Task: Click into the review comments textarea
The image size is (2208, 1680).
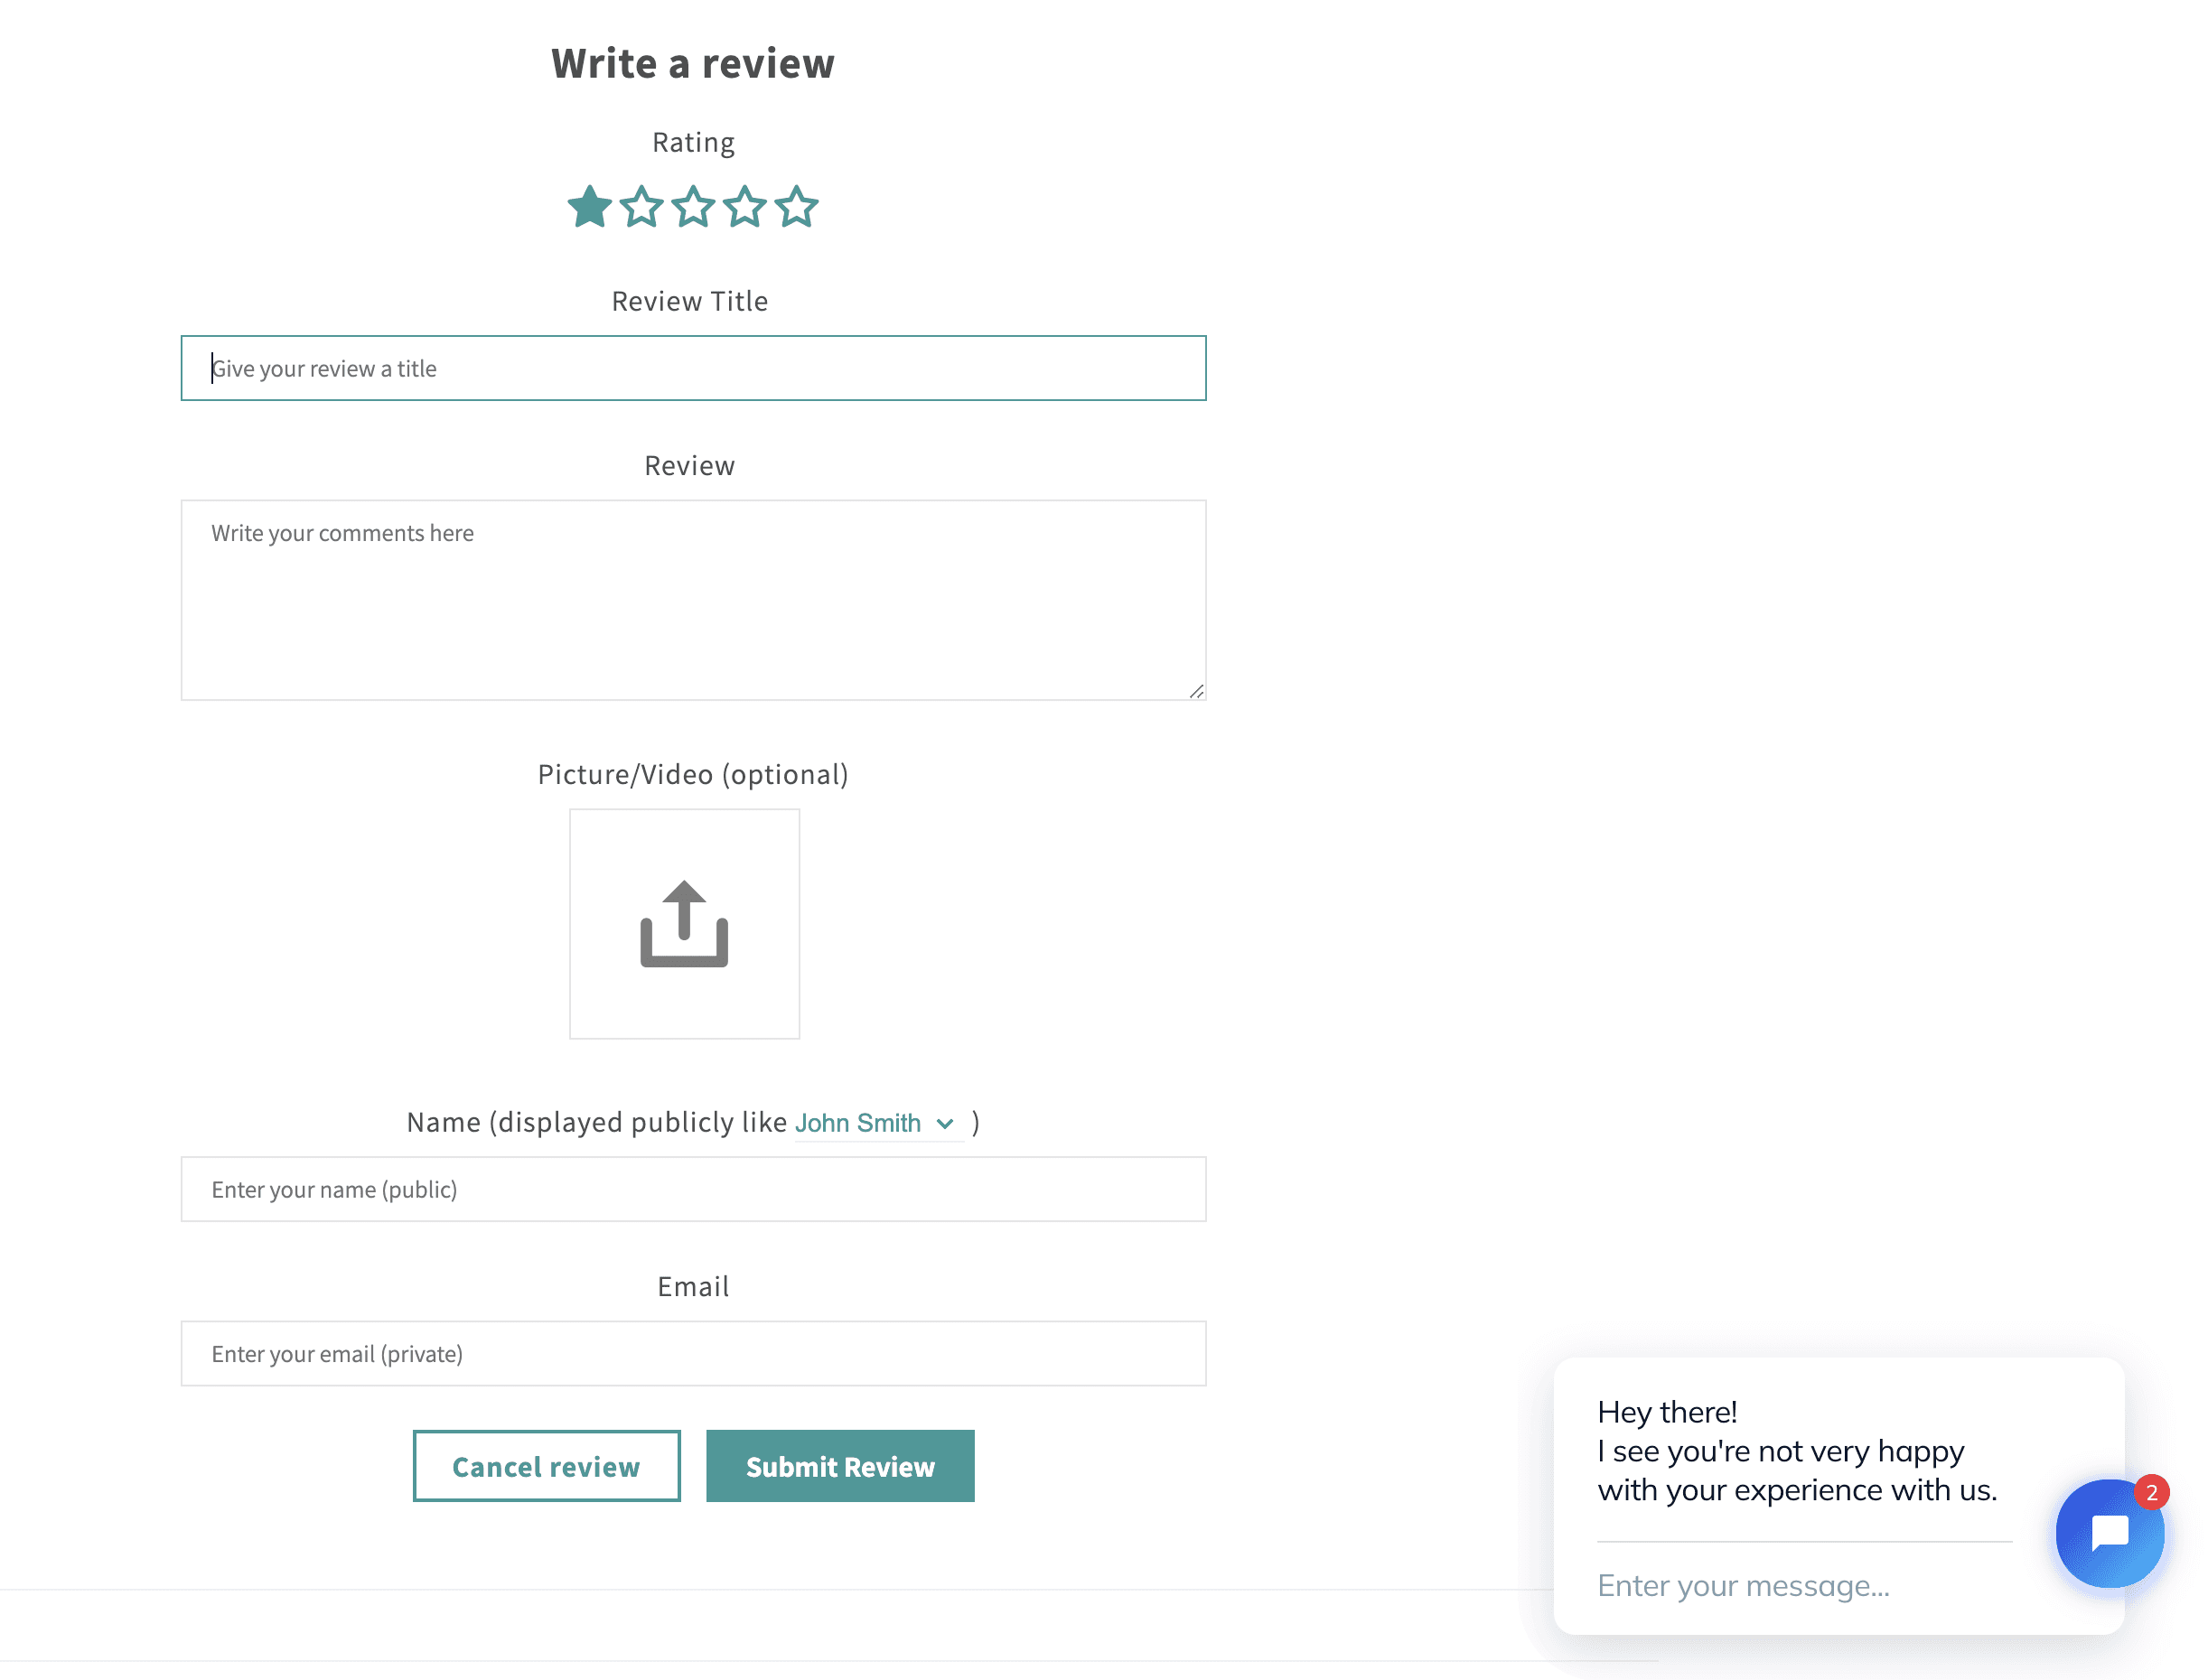Action: tap(693, 600)
